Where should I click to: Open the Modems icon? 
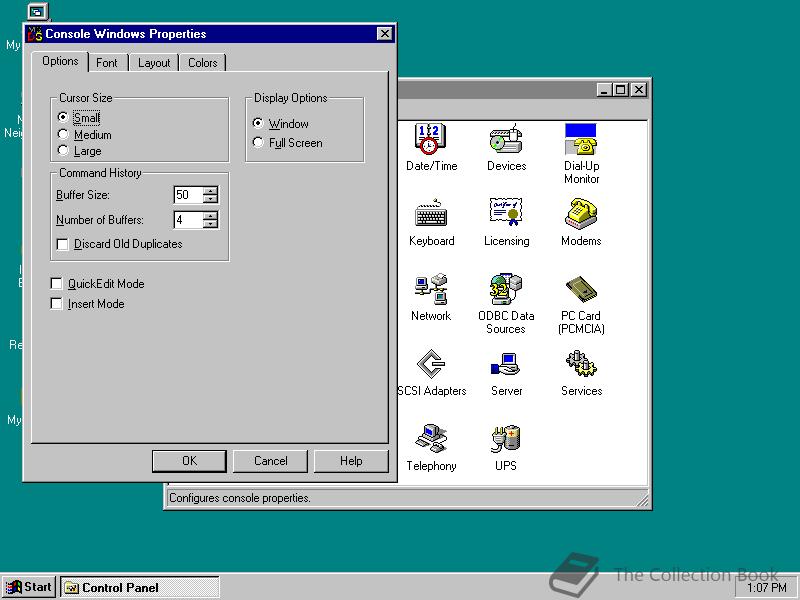click(x=581, y=213)
